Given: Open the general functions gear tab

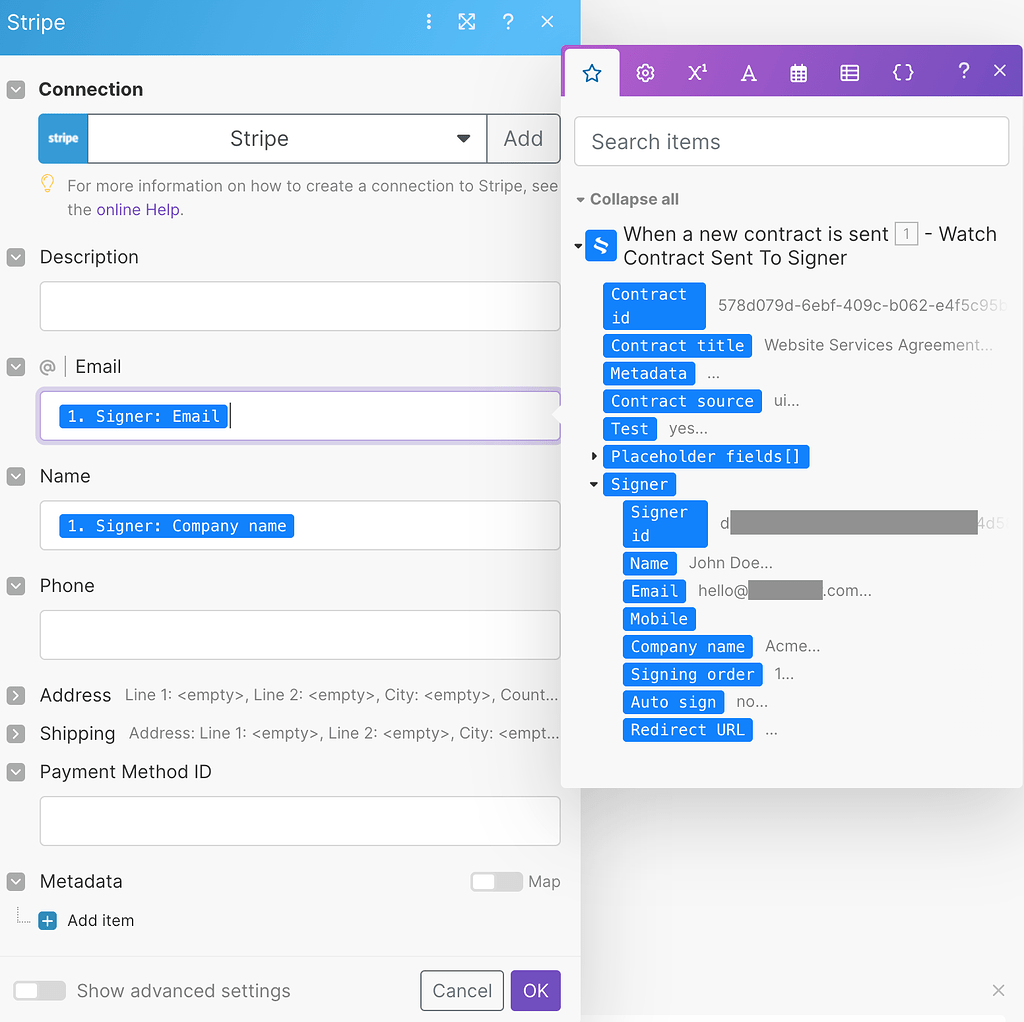Looking at the screenshot, I should click(645, 72).
